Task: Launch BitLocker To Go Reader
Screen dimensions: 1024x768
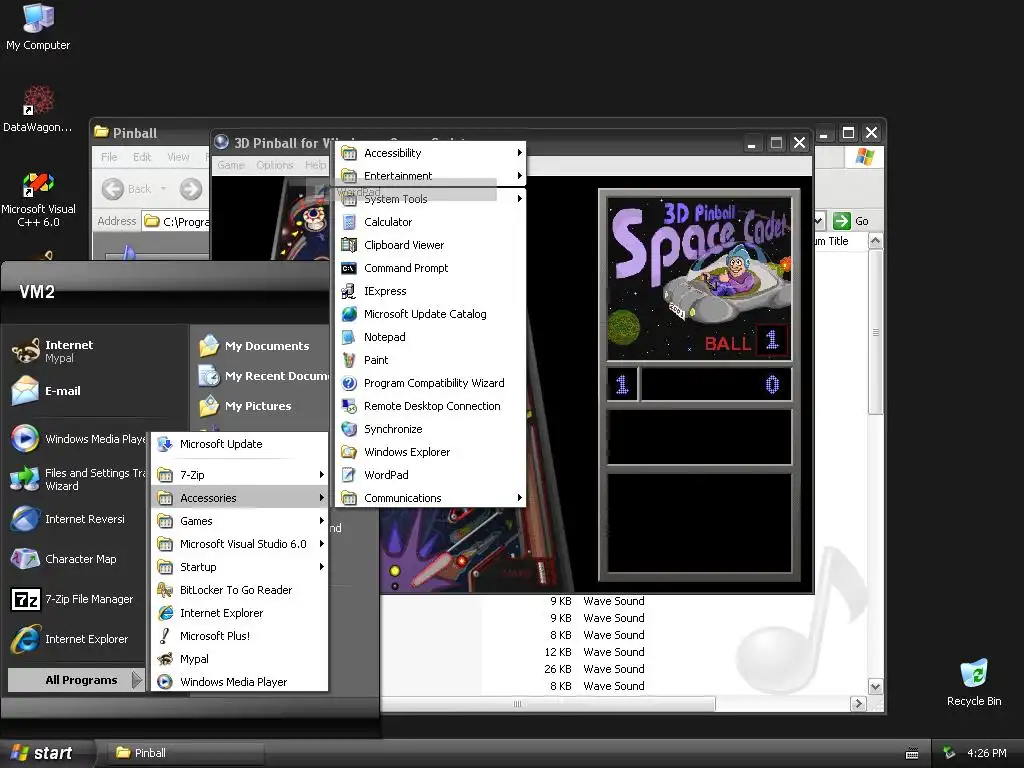Action: pyautogui.click(x=240, y=590)
